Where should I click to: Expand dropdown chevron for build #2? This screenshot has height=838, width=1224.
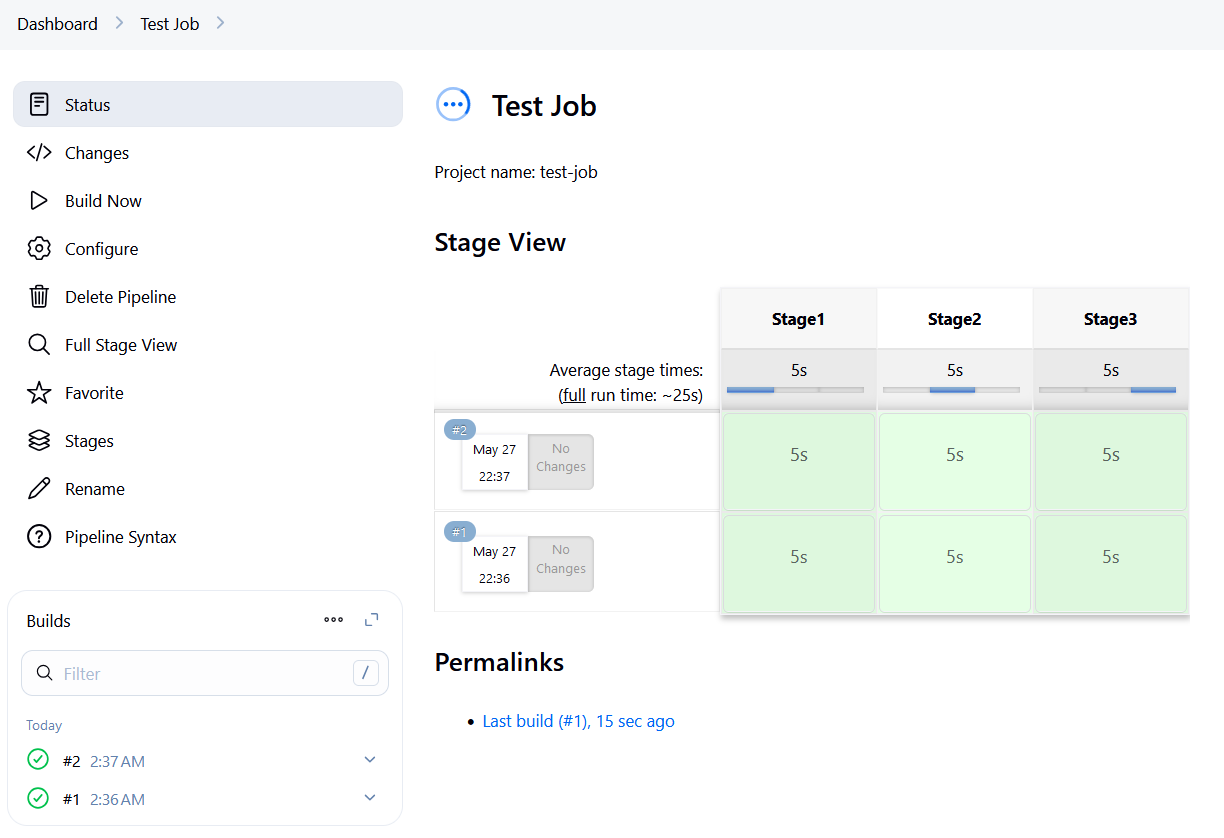coord(370,760)
